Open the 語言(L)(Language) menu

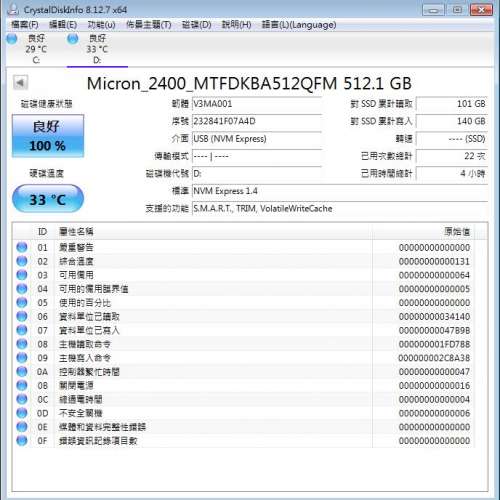point(299,25)
